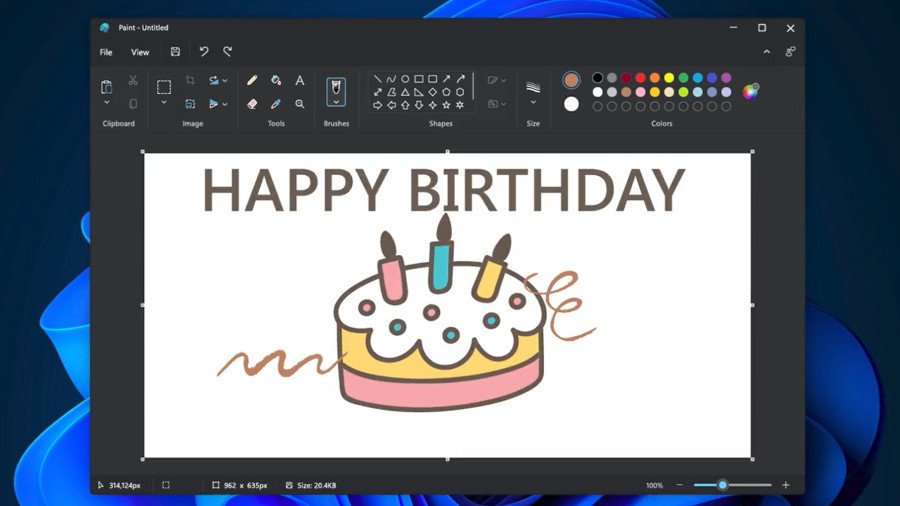The width and height of the screenshot is (900, 506).
Task: Collapse the ribbon with the chevron
Action: pyautogui.click(x=767, y=52)
